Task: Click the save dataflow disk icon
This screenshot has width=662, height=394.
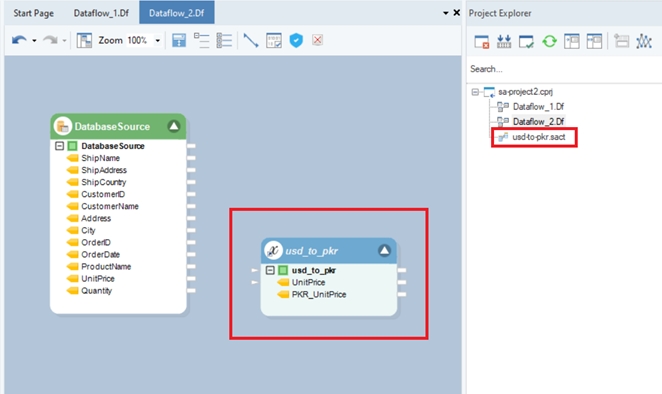Action: coord(179,41)
